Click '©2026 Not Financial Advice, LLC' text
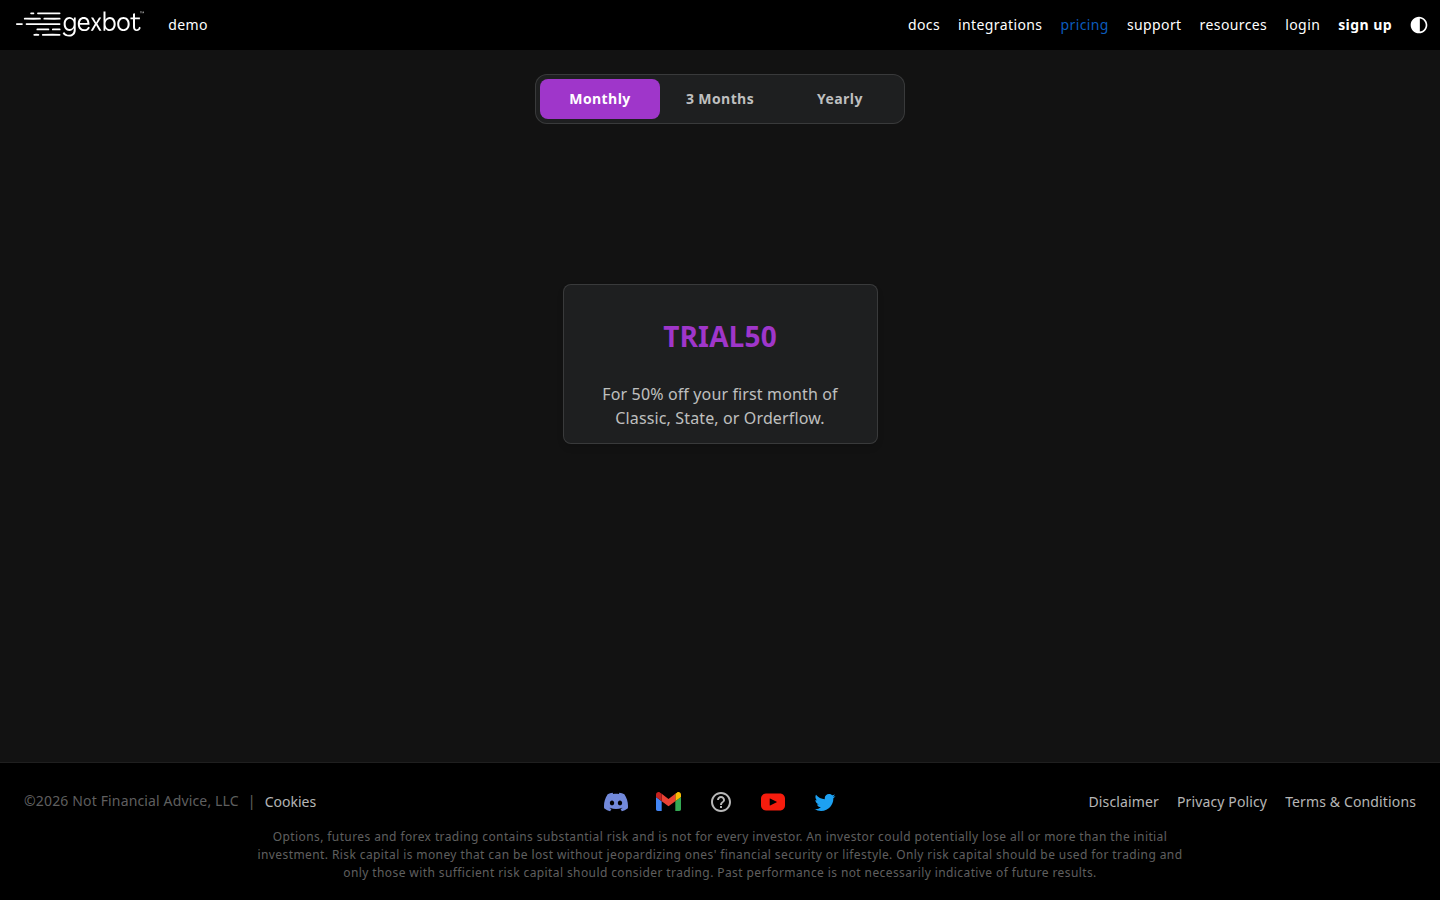1440x900 pixels. click(x=131, y=801)
